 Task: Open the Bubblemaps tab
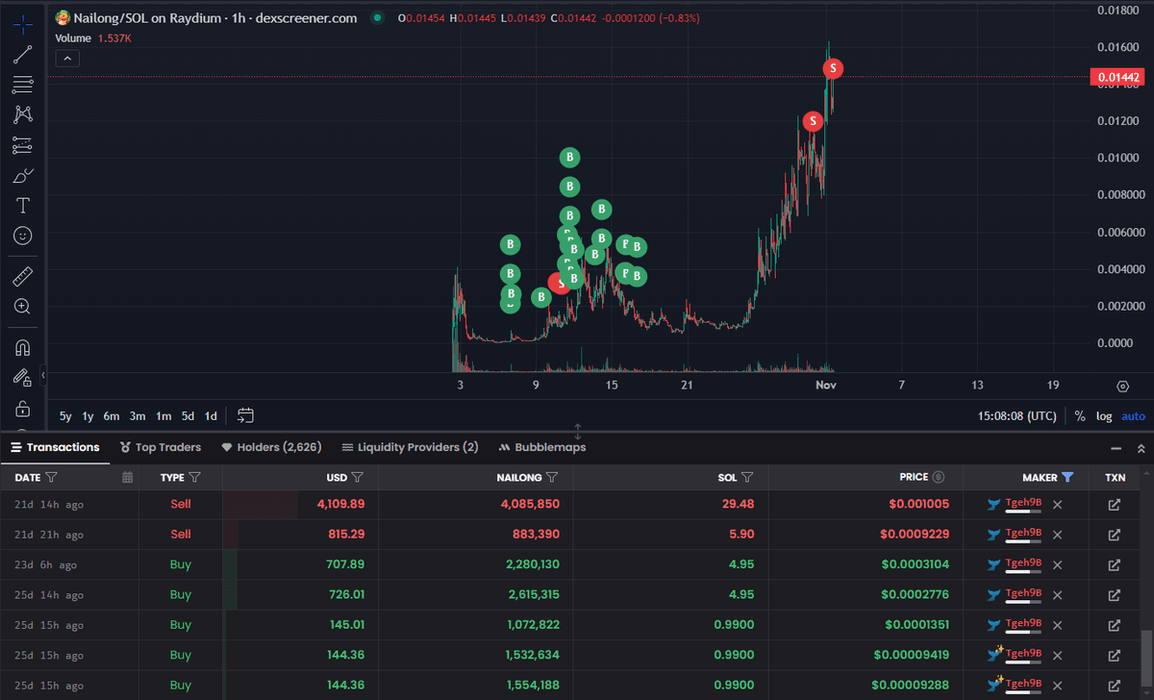click(542, 447)
